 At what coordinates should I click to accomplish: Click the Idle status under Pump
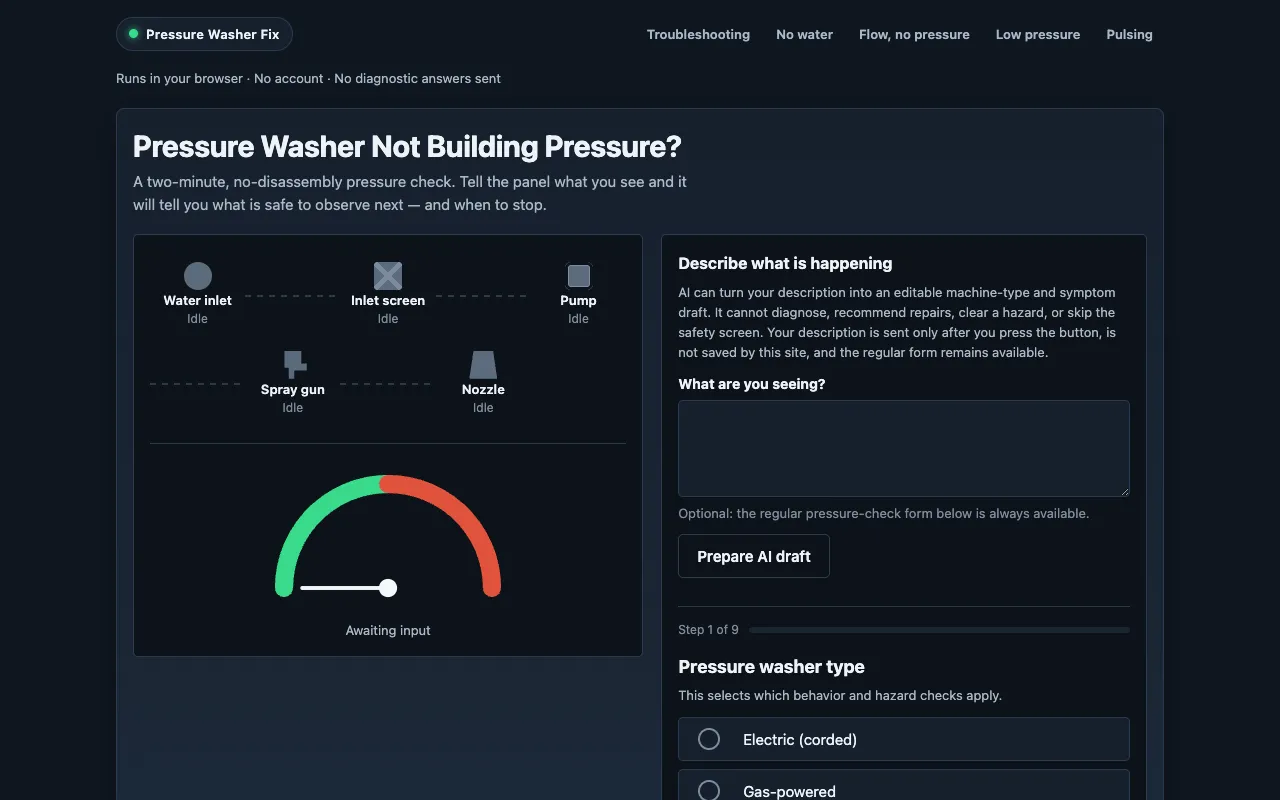point(578,319)
